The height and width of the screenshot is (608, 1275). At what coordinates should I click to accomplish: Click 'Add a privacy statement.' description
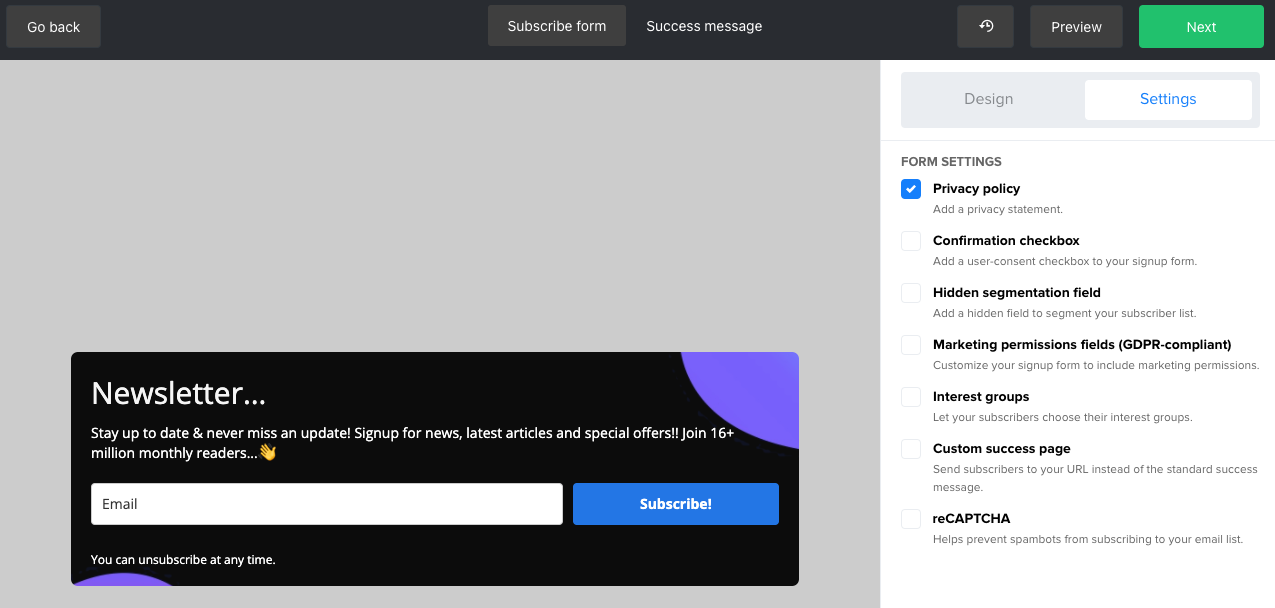998,210
